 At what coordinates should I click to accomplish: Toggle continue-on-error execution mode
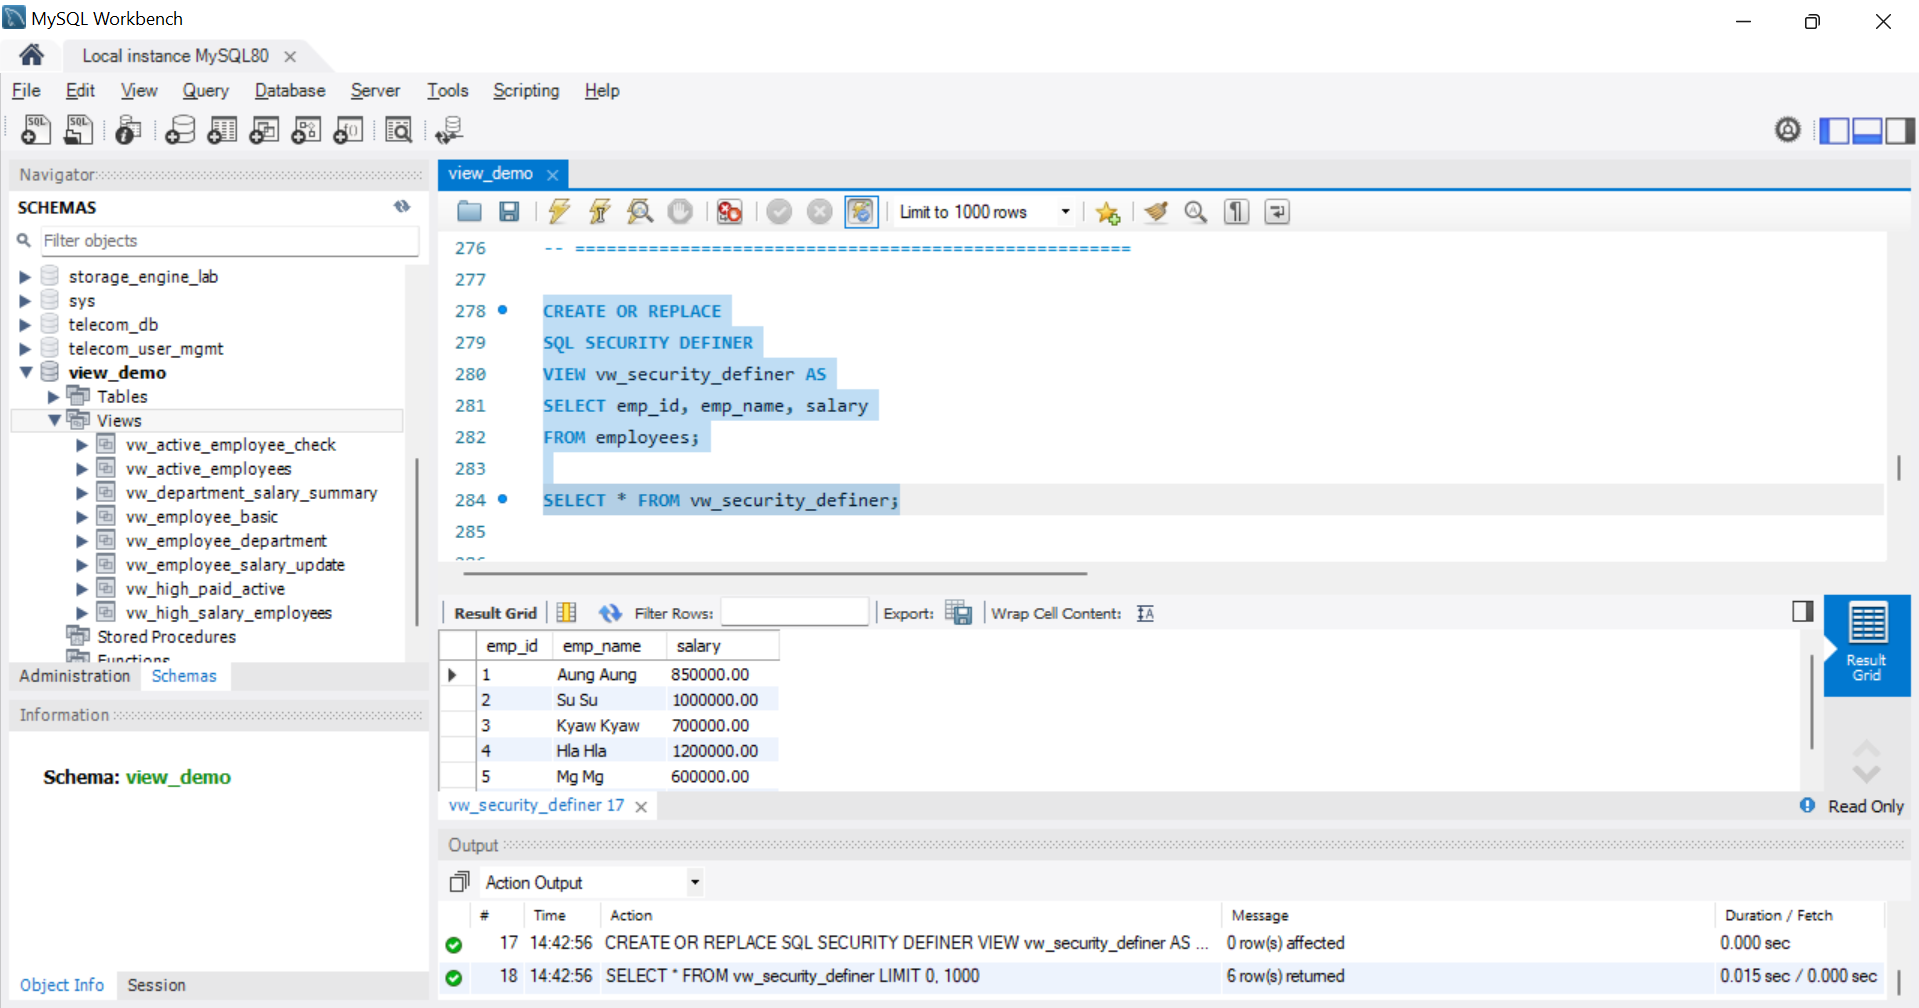[730, 212]
